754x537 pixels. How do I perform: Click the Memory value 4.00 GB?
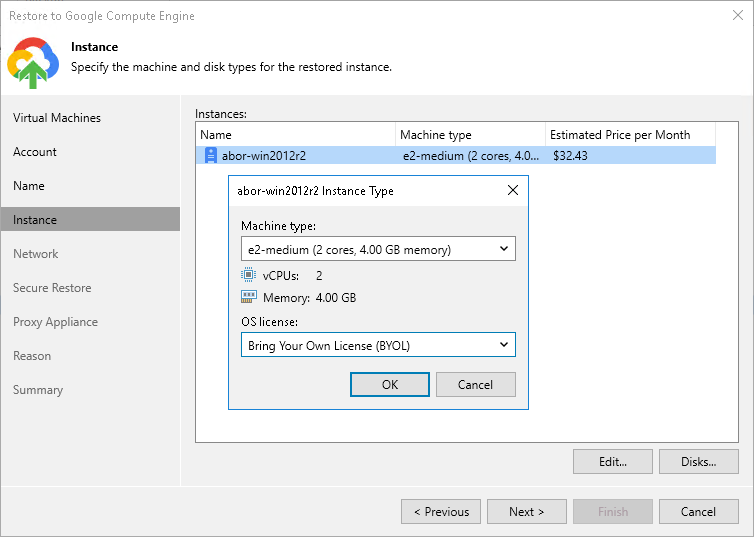click(x=336, y=298)
